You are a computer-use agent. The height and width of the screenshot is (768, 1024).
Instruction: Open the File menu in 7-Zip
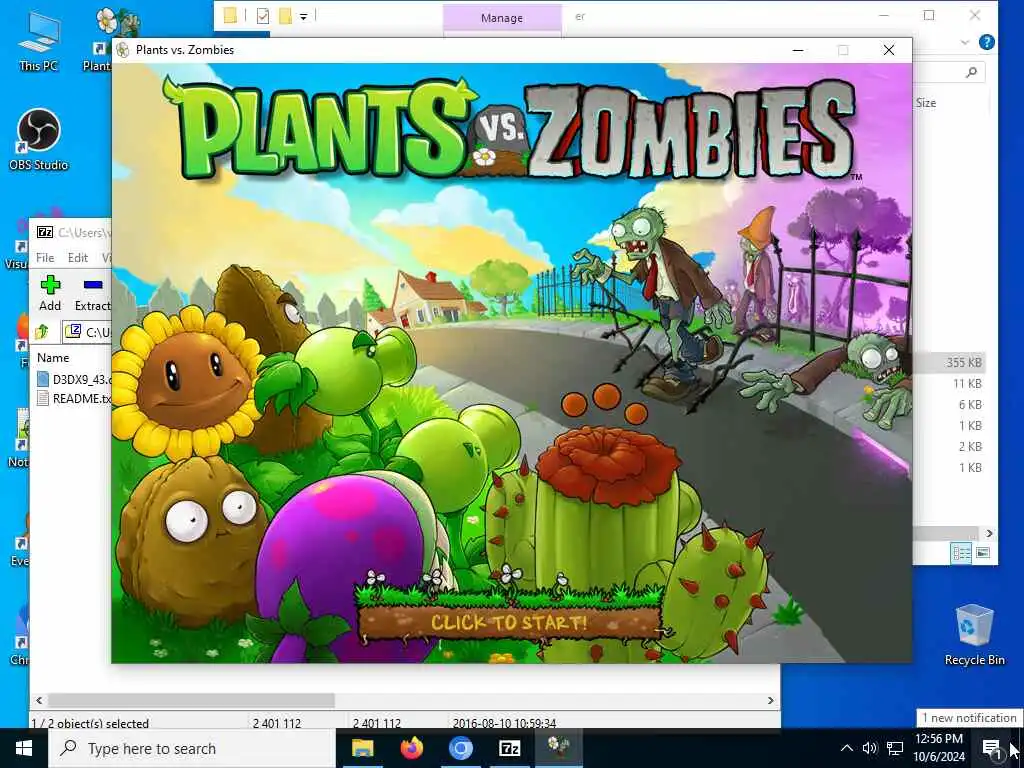point(45,257)
